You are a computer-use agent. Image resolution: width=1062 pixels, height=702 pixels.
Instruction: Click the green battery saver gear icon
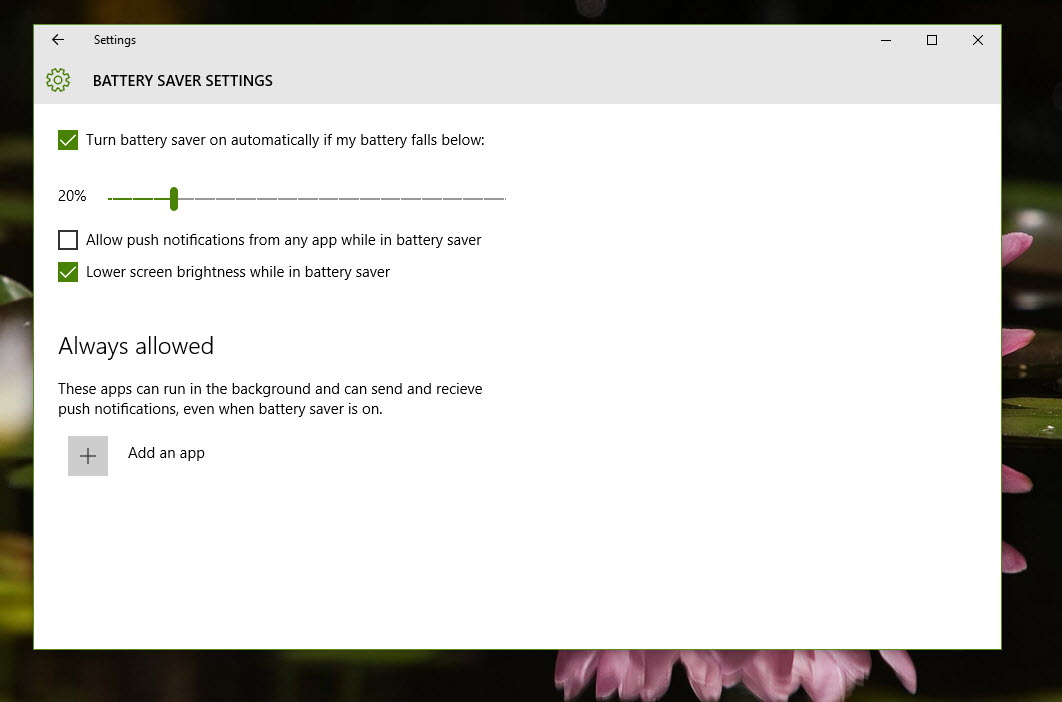pyautogui.click(x=58, y=80)
